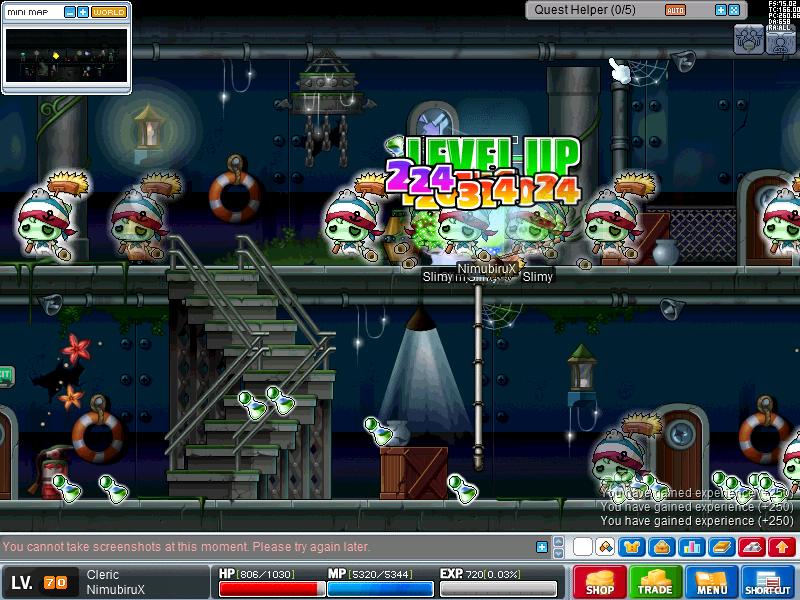Open the Shortcut menu
The image size is (800, 600).
(768, 582)
